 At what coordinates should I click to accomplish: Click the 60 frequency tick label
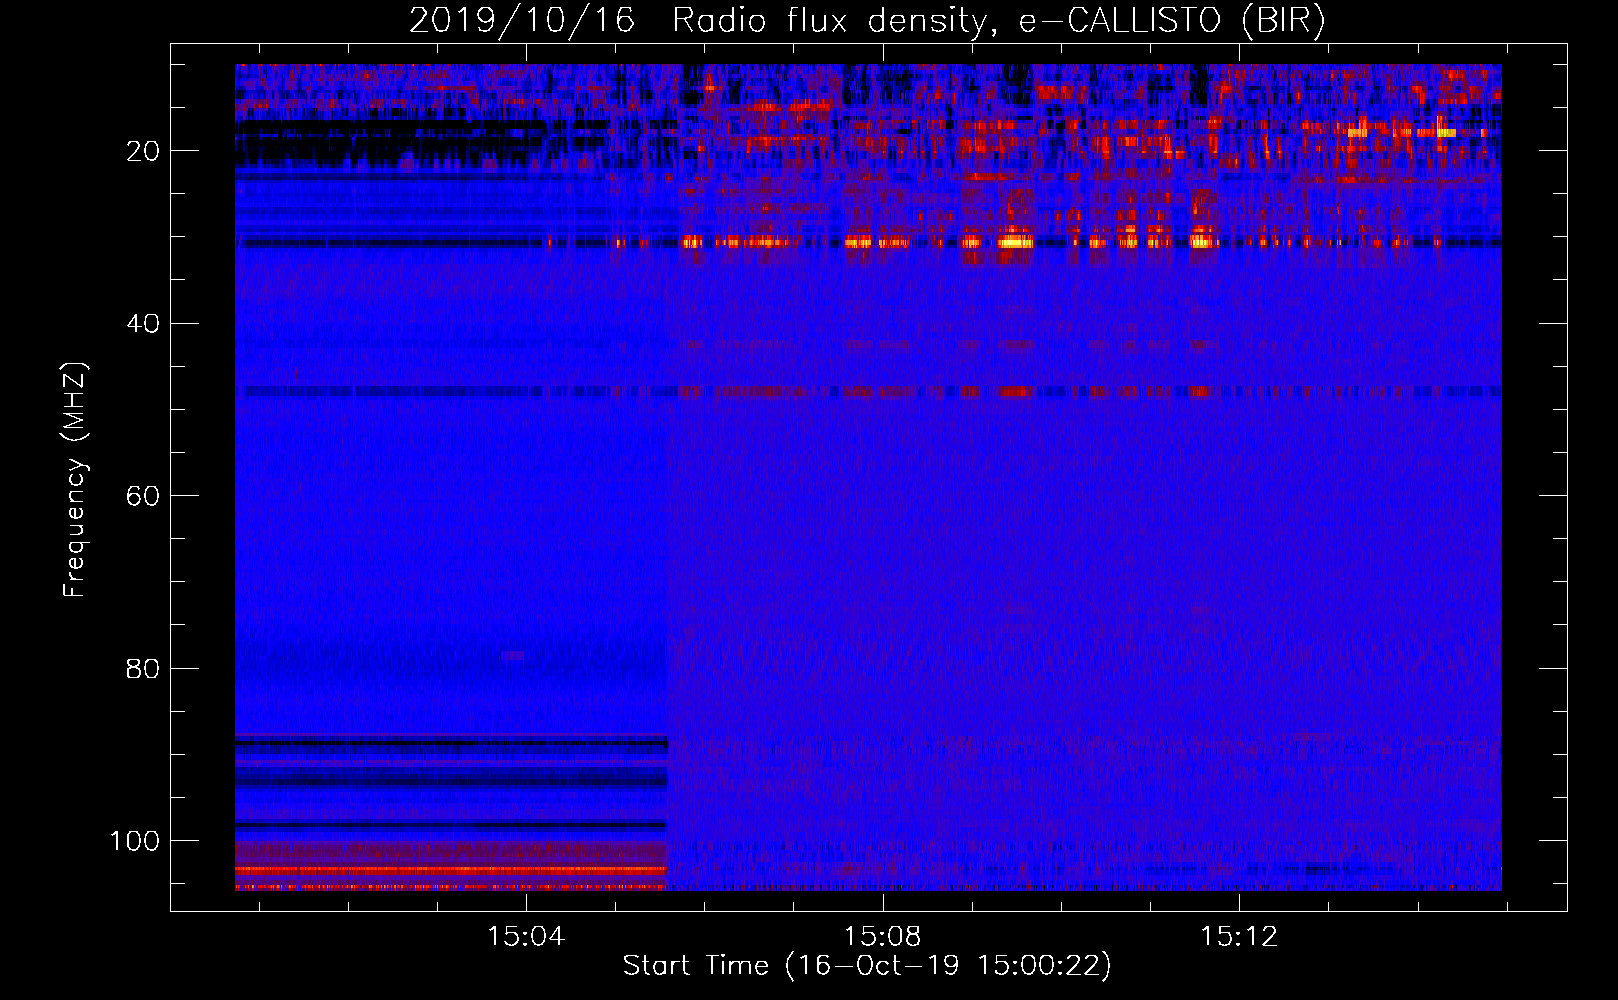click(x=143, y=496)
